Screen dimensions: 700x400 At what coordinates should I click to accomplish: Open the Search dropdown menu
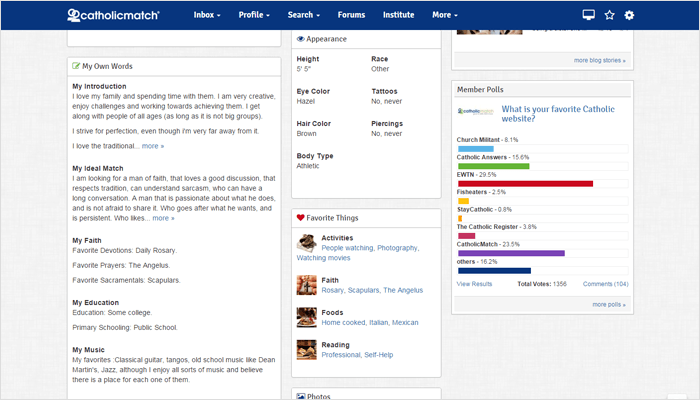[304, 15]
